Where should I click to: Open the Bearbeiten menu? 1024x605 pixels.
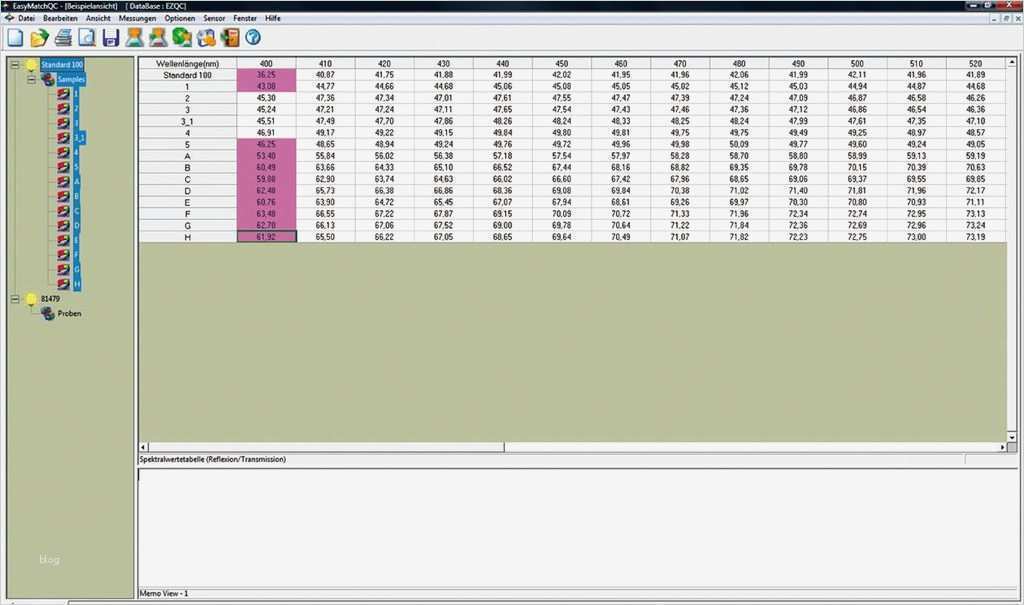pyautogui.click(x=60, y=18)
